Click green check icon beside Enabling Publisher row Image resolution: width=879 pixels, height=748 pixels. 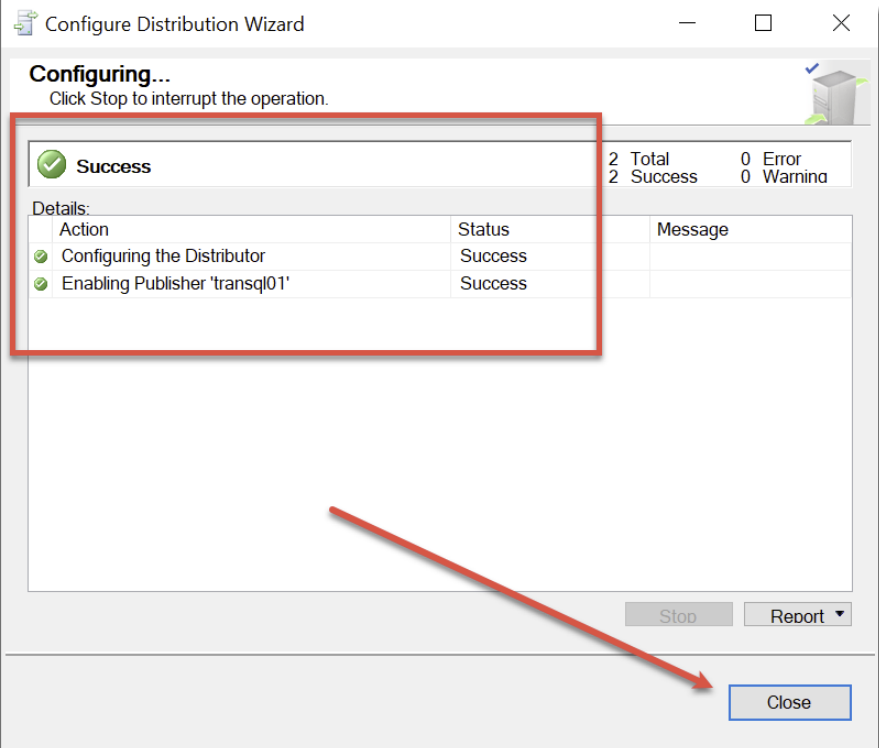tap(41, 284)
